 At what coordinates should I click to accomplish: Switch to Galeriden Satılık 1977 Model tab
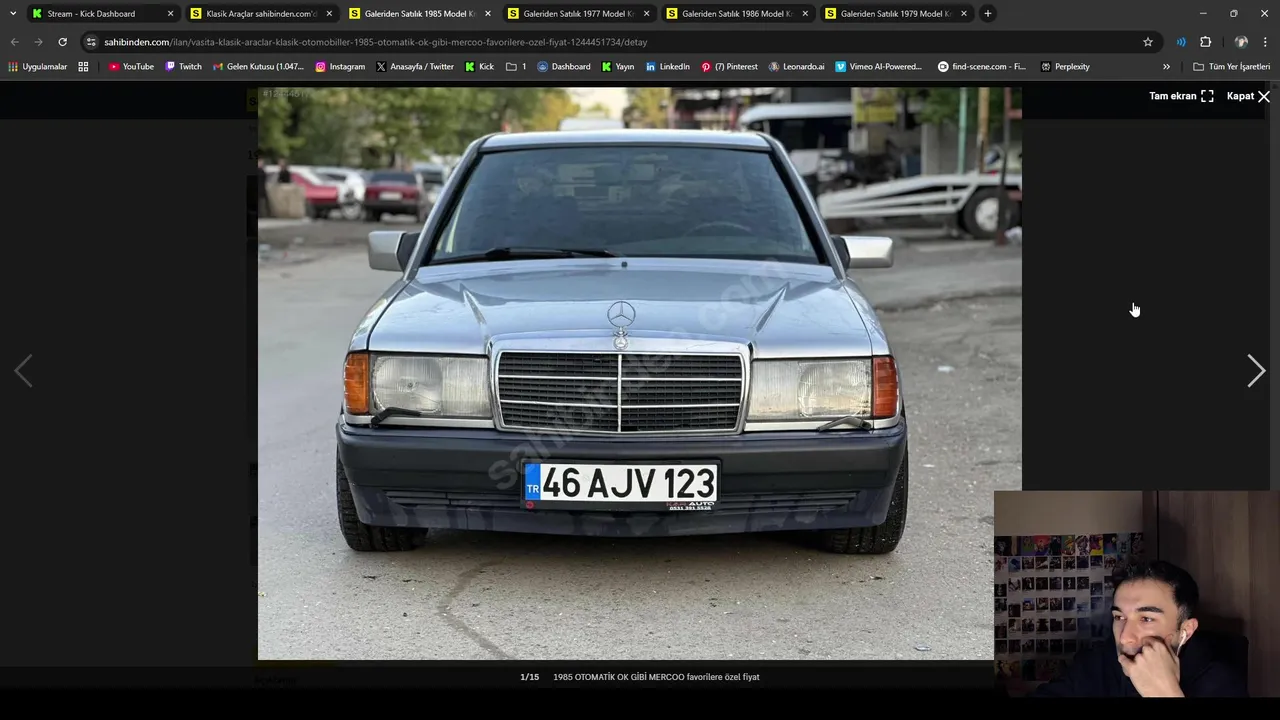577,14
